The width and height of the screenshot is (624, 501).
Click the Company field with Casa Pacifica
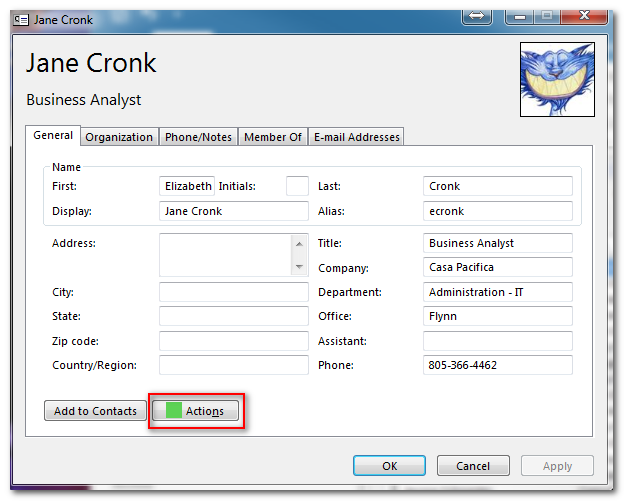497,267
